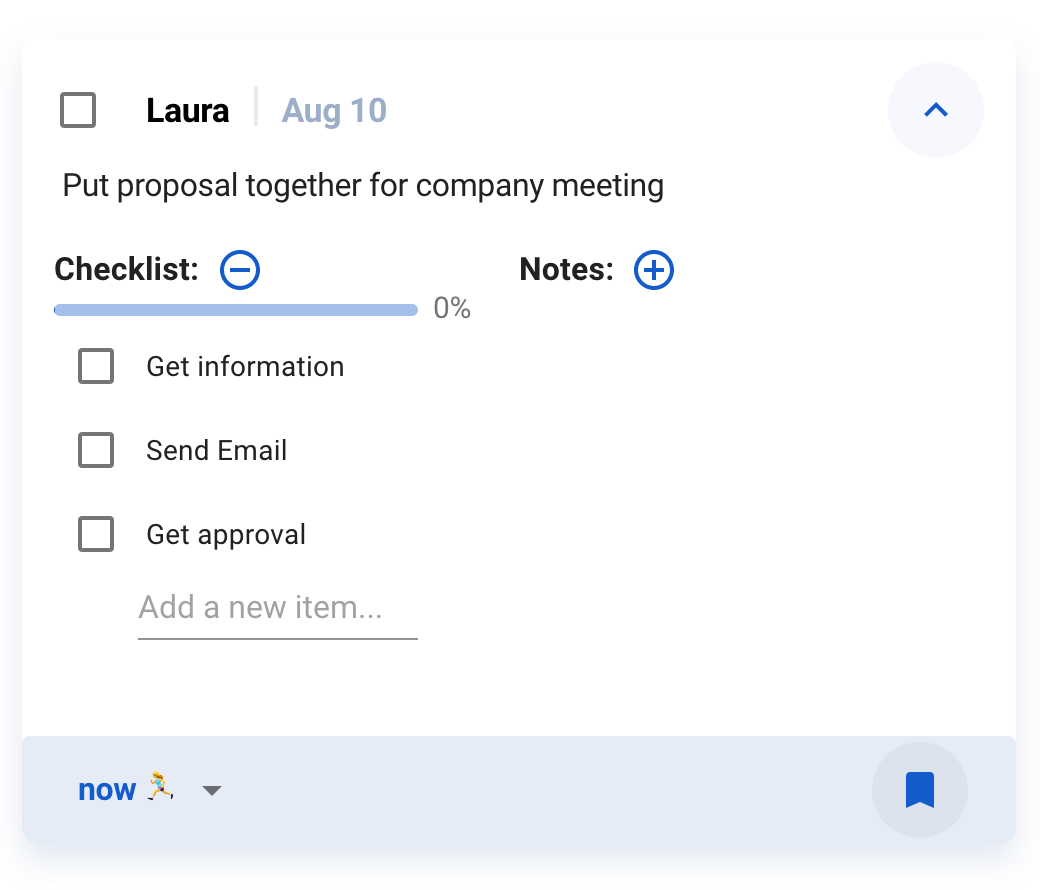1040x890 pixels.
Task: Collapse the task card with chevron
Action: click(935, 110)
